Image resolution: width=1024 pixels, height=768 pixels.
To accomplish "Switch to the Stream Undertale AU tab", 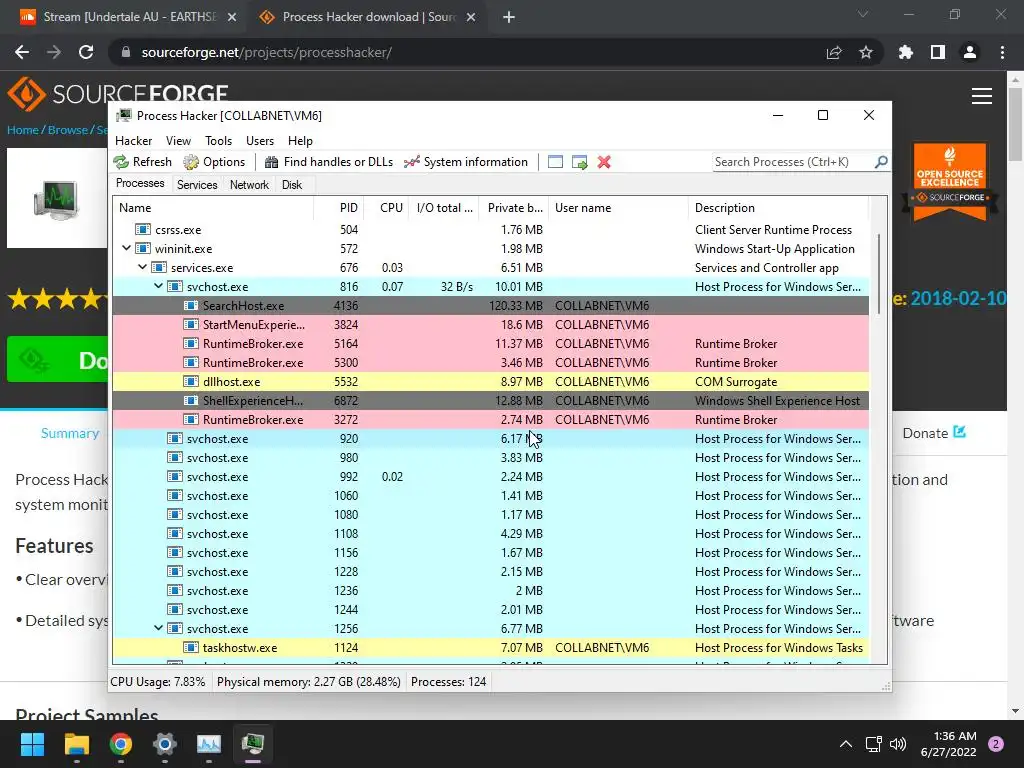I will point(127,17).
